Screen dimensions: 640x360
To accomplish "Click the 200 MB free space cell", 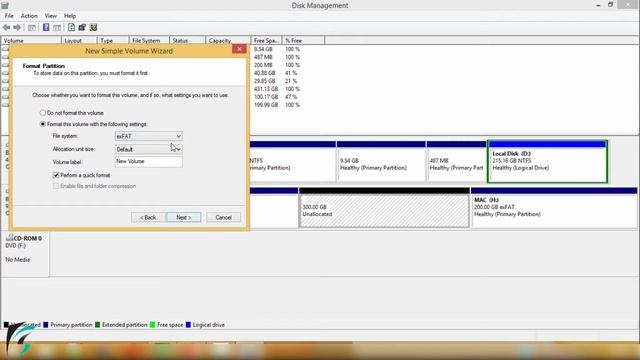I will [263, 65].
